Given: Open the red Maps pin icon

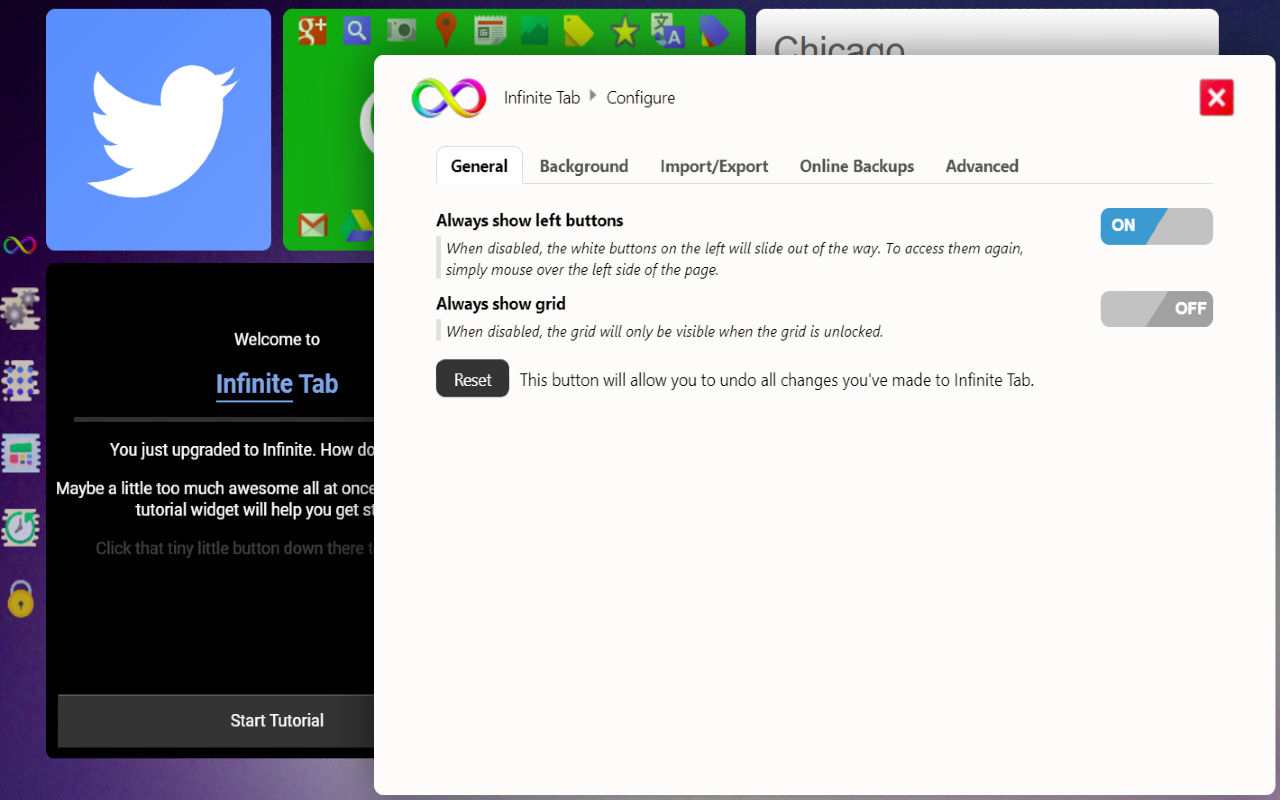Looking at the screenshot, I should 446,31.
